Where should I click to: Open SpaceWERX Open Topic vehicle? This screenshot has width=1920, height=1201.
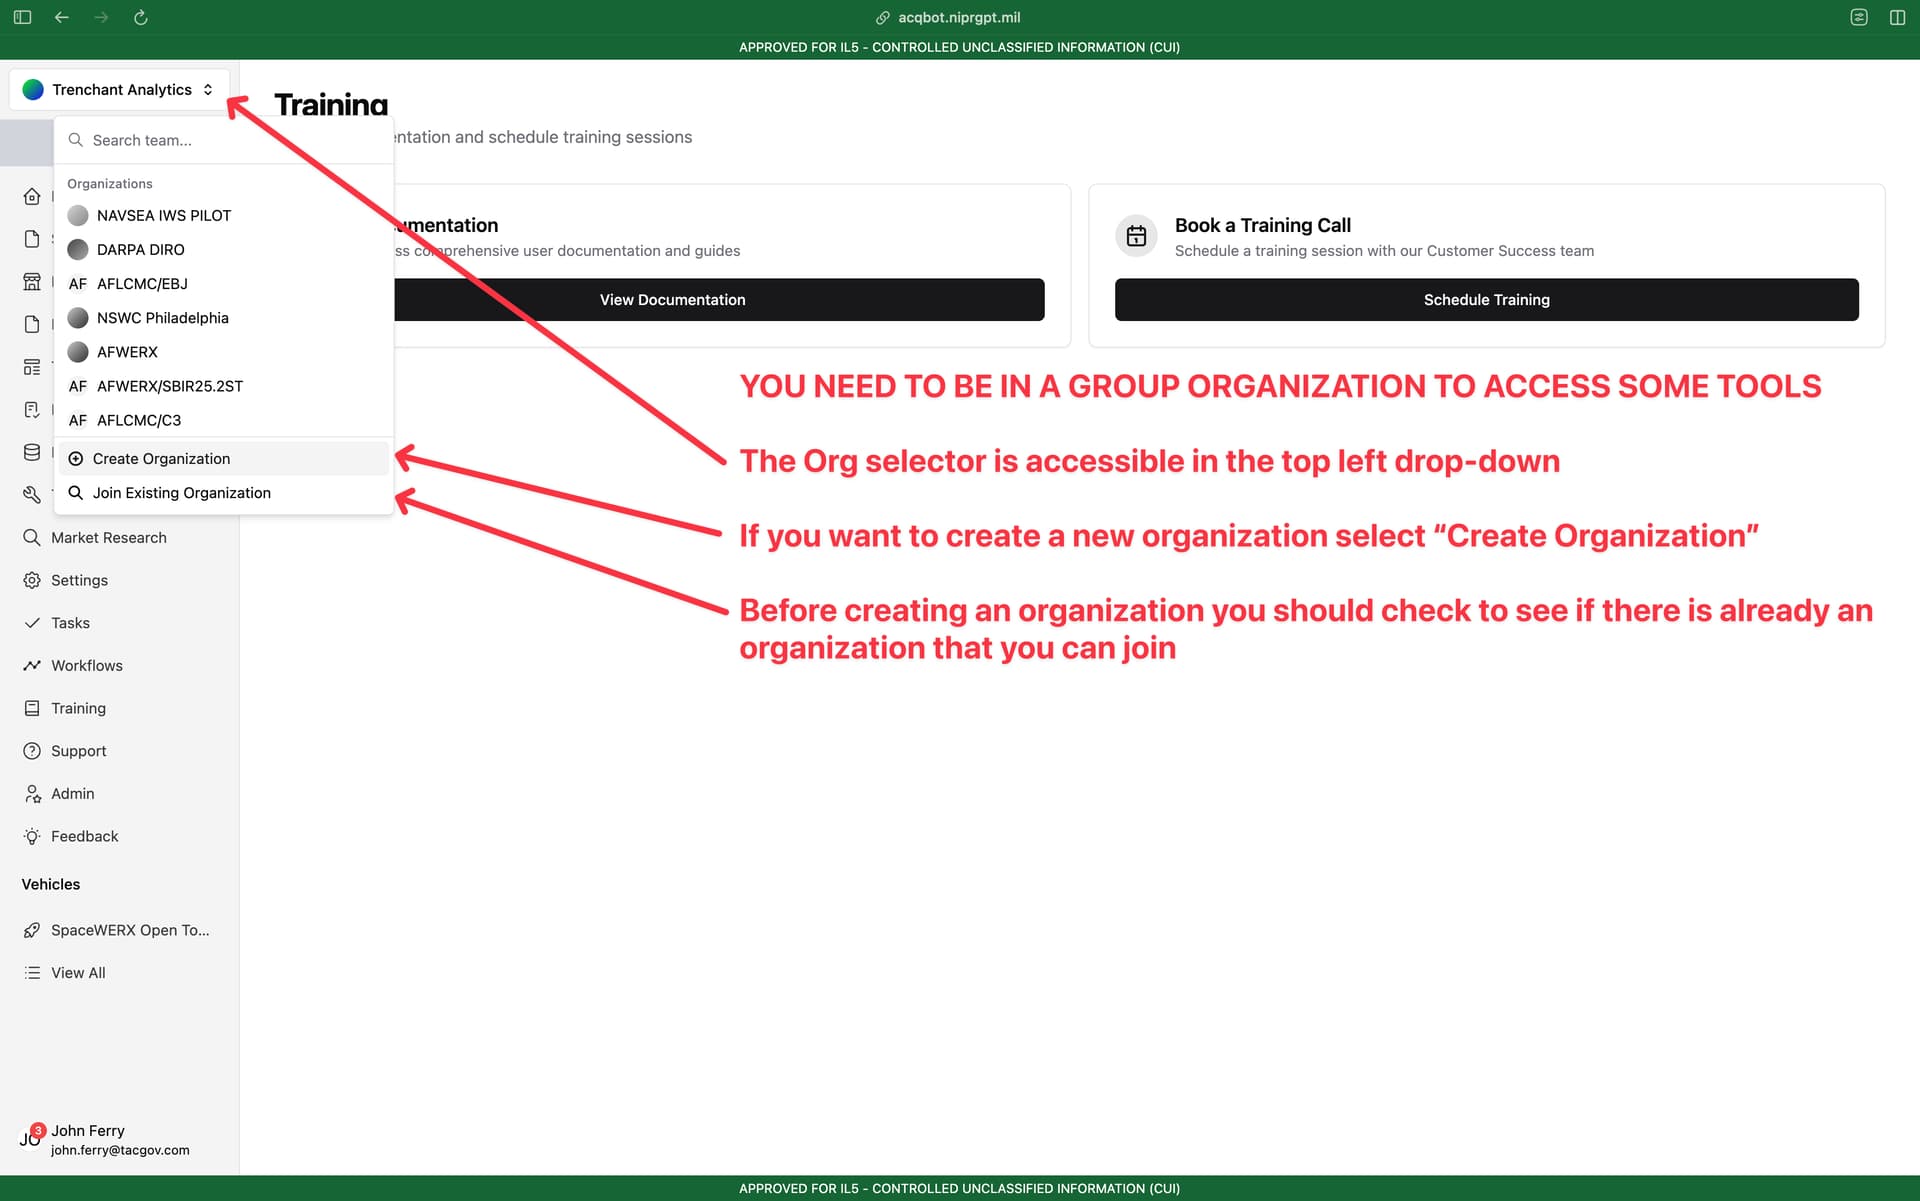coord(130,931)
